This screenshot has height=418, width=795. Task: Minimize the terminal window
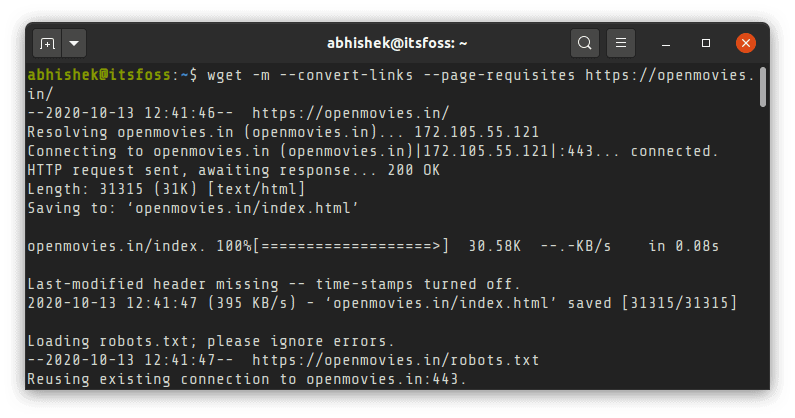click(668, 44)
